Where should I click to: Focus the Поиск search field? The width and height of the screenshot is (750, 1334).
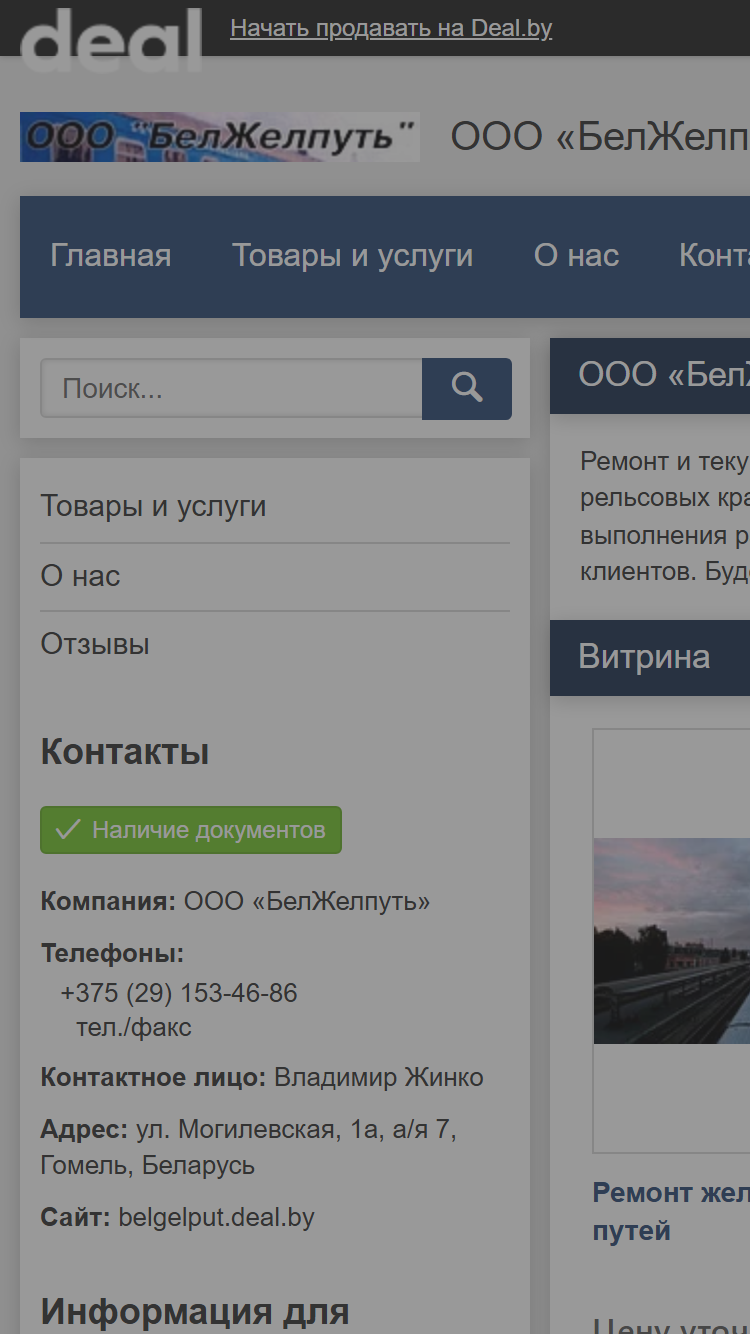pos(231,389)
